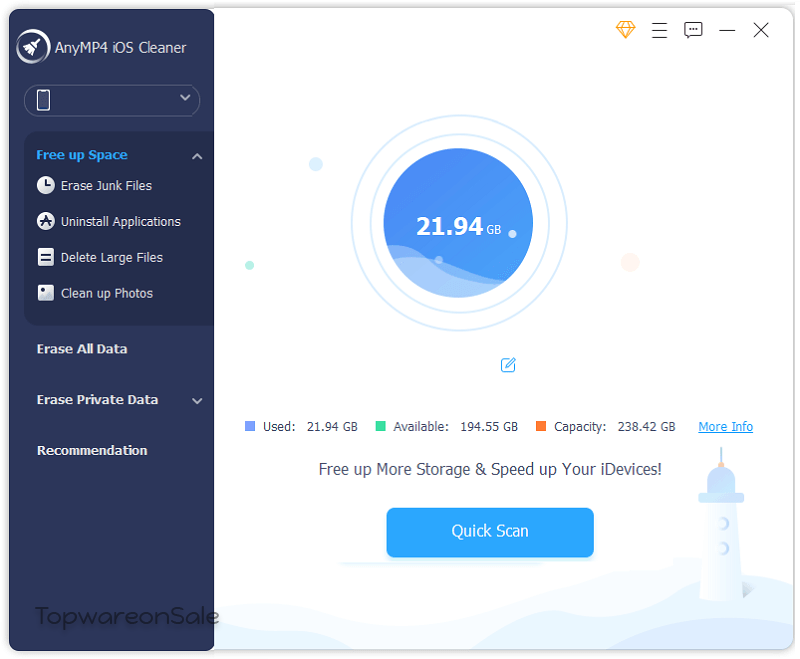Image resolution: width=800 pixels, height=659 pixels.
Task: Start the Quick Scan
Action: pos(490,532)
